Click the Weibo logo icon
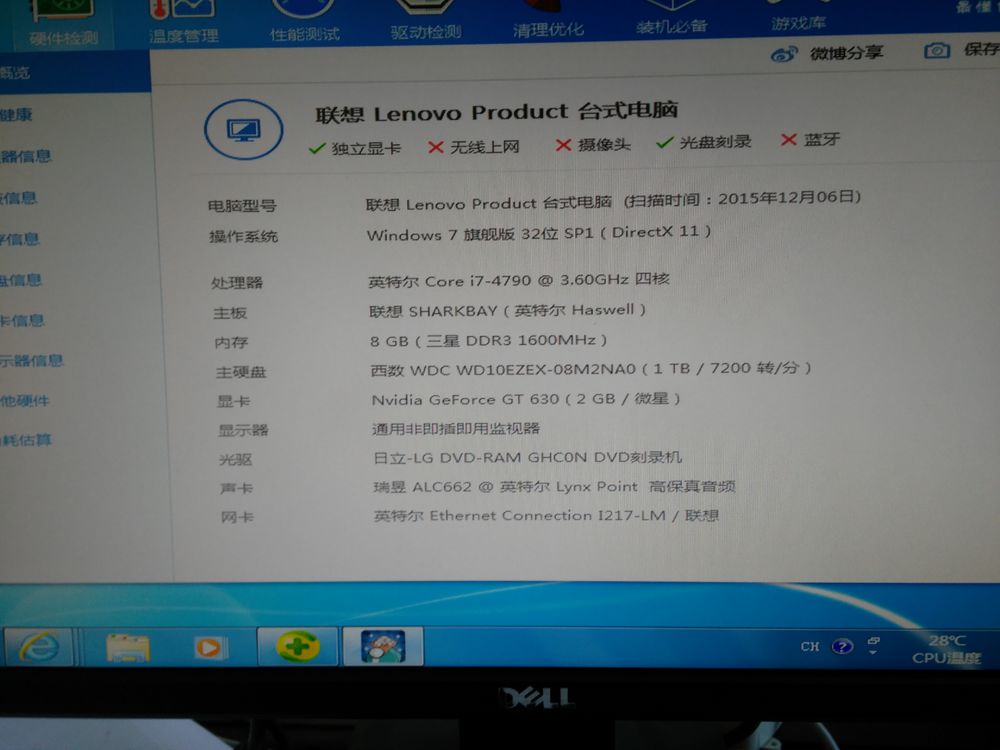 click(x=784, y=54)
